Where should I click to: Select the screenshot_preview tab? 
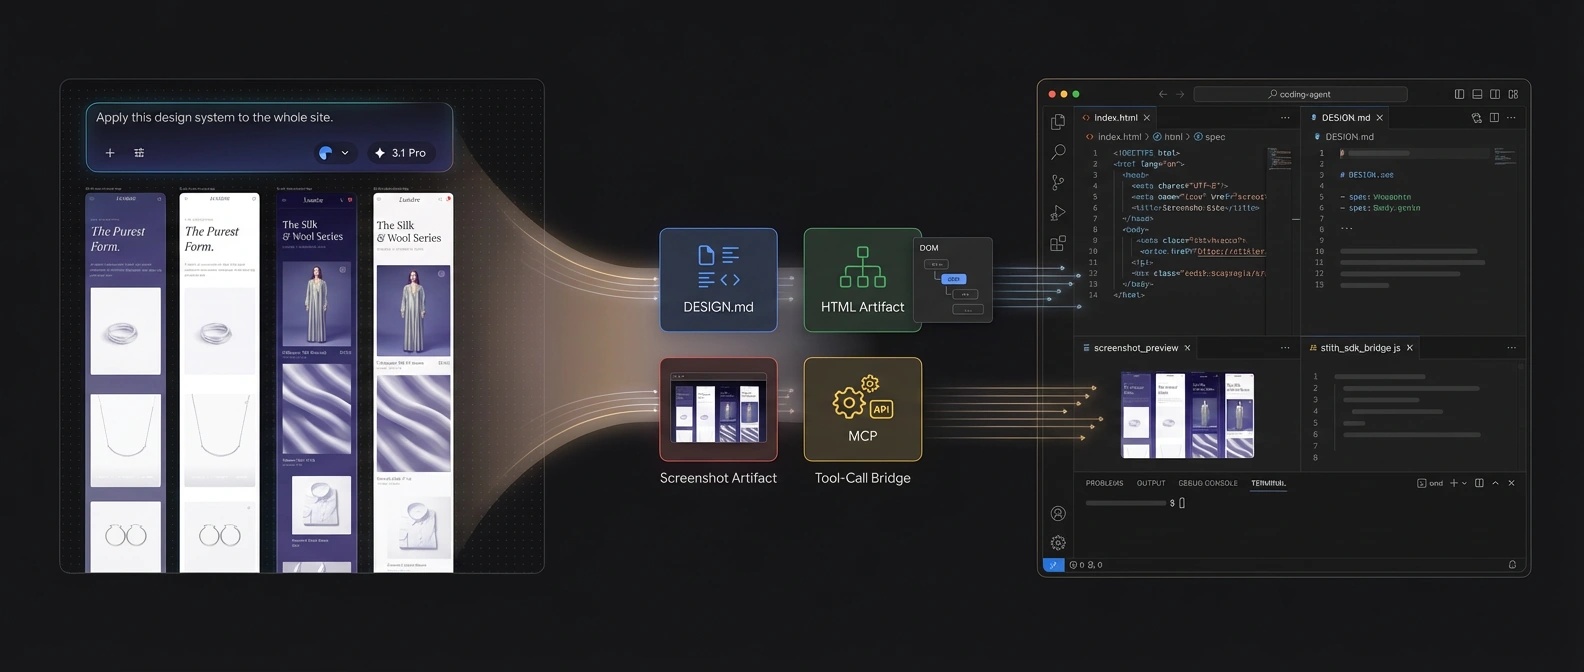pos(1136,348)
